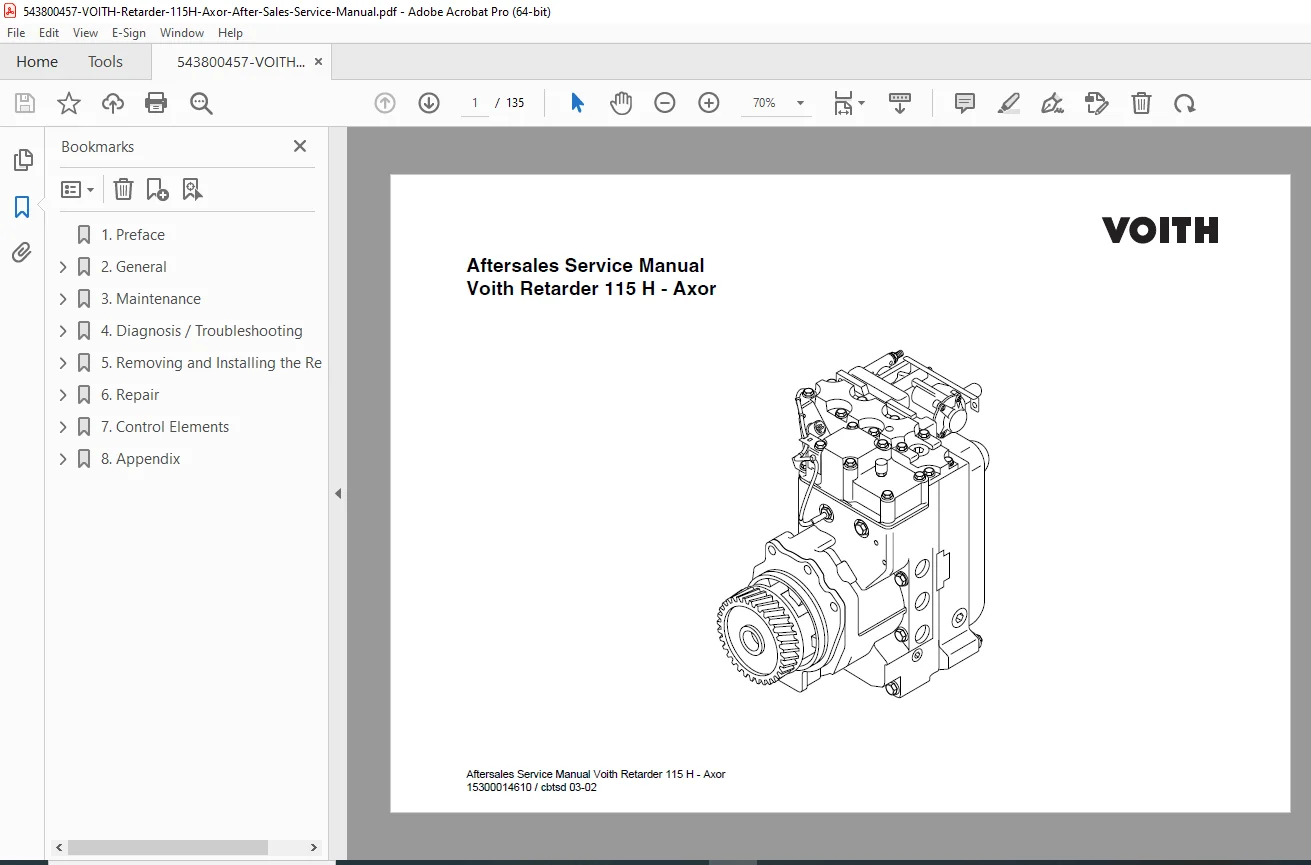Image resolution: width=1311 pixels, height=865 pixels.
Task: Open the Help menu
Action: click(230, 33)
